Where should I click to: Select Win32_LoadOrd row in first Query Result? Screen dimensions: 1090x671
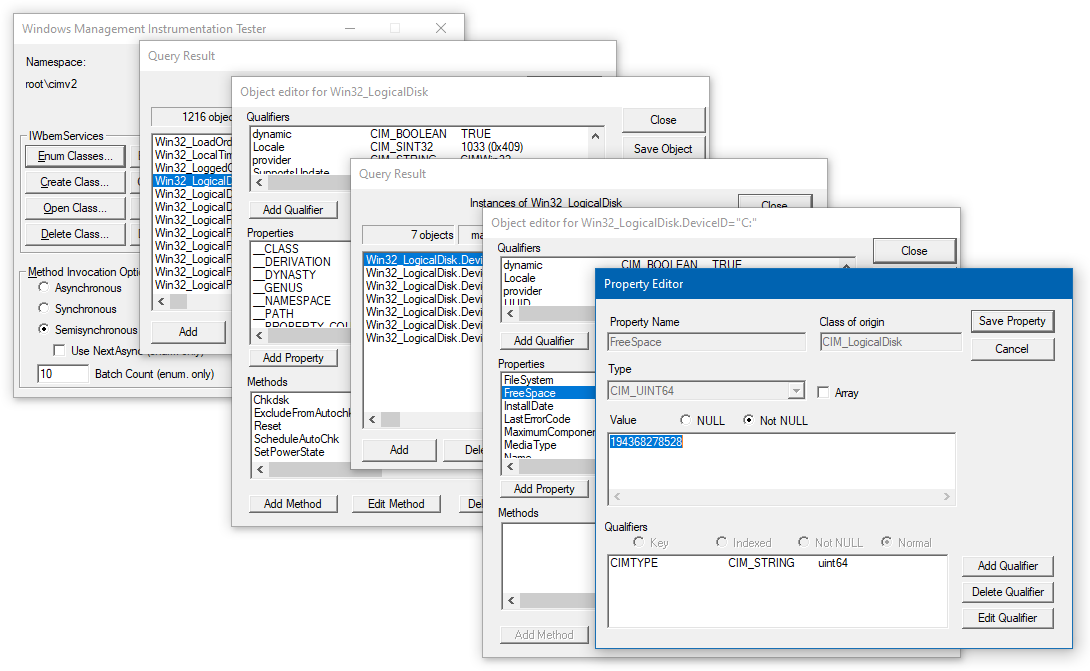193,142
